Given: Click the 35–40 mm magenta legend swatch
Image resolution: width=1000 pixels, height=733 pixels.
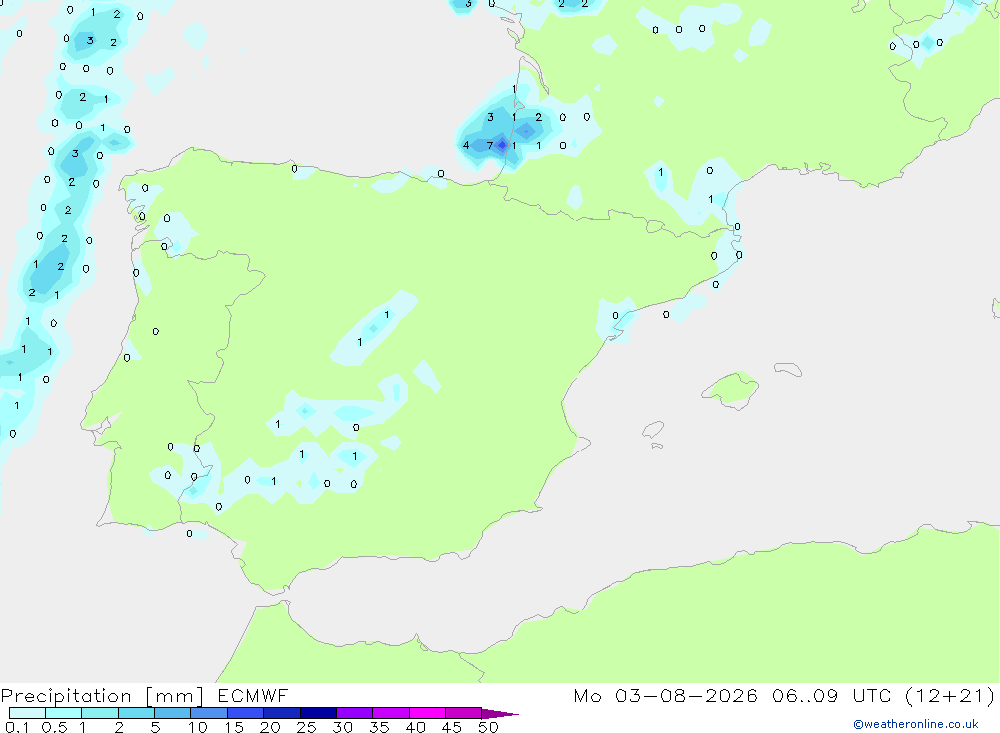Looking at the screenshot, I should coord(391,713).
